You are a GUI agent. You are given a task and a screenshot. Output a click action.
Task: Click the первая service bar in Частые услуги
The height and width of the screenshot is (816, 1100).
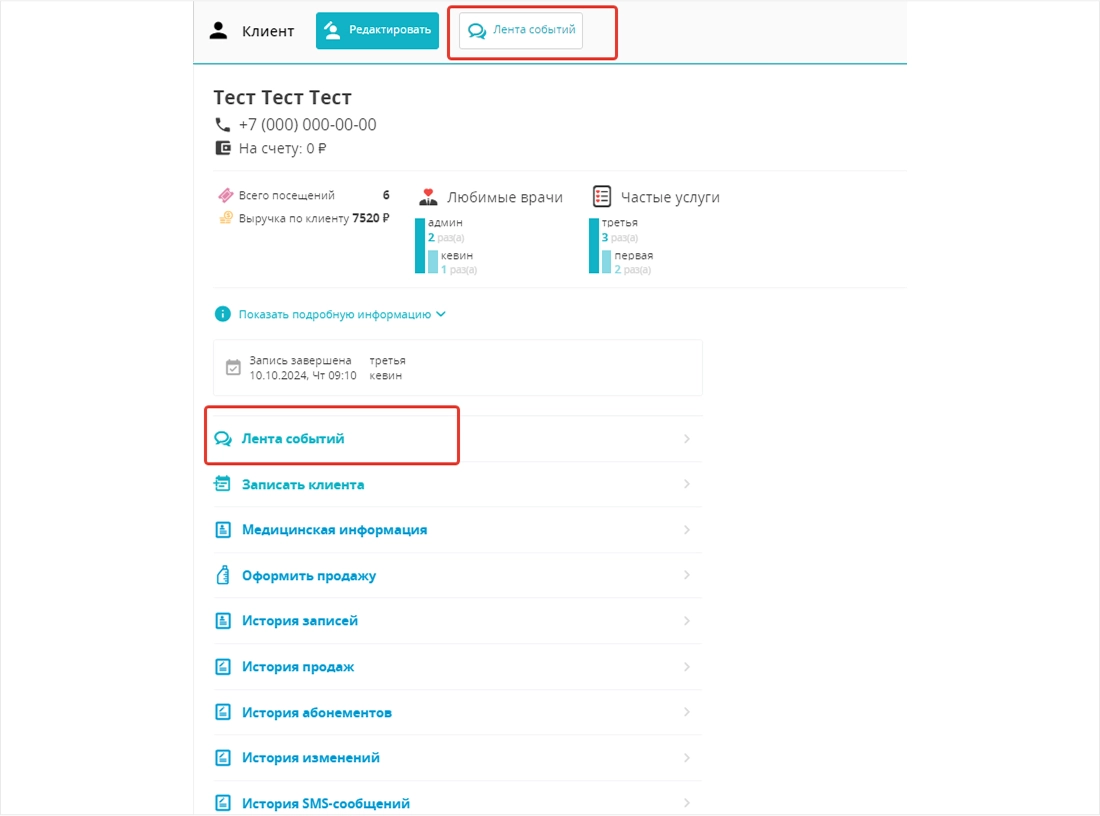point(606,262)
